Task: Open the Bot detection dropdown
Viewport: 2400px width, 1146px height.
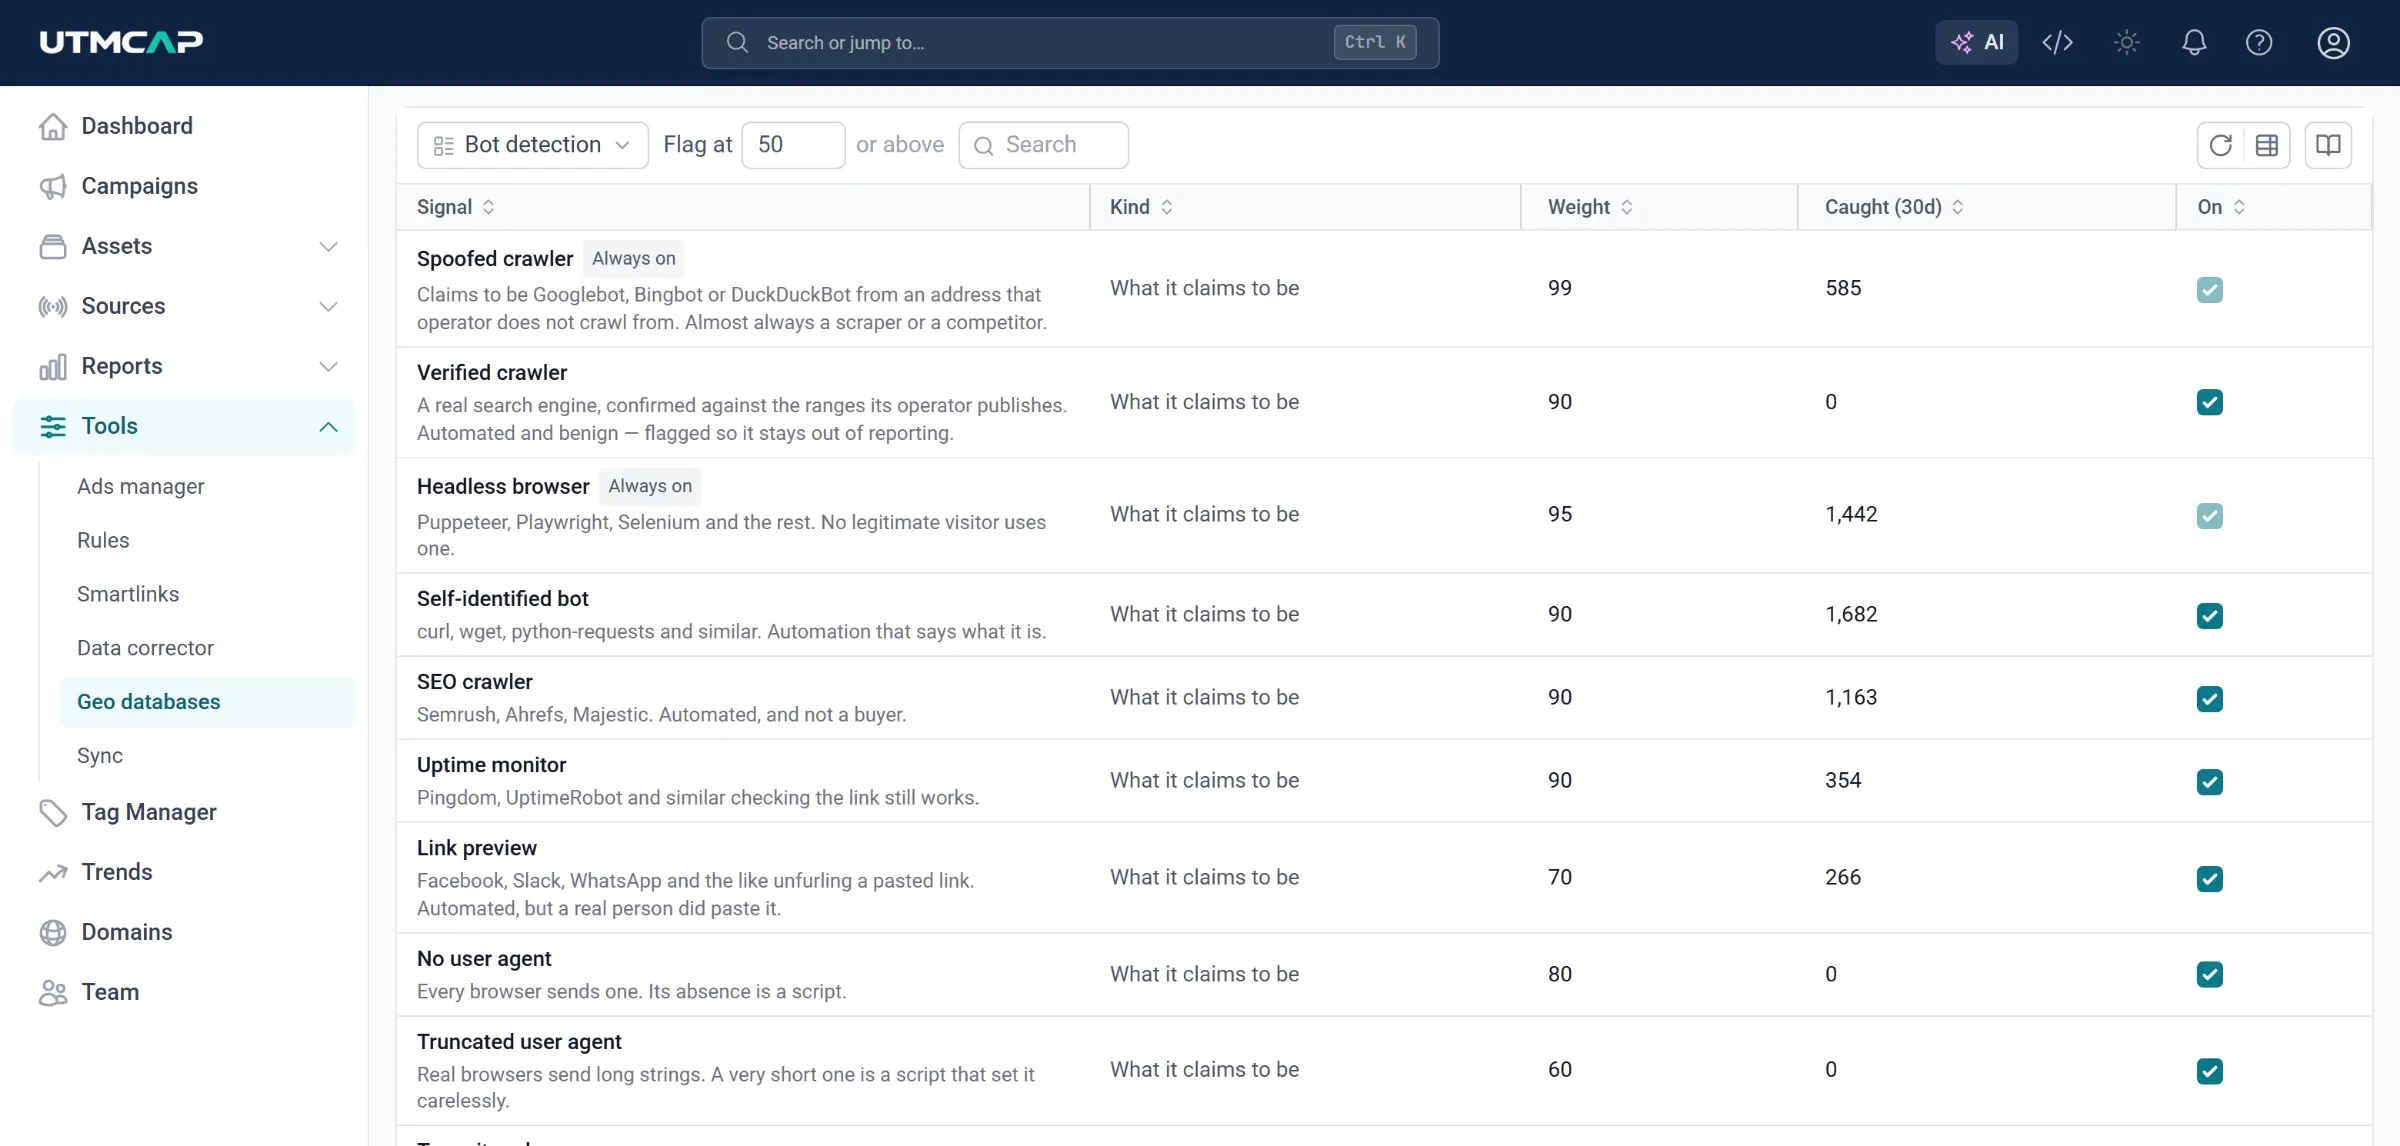Action: click(532, 145)
